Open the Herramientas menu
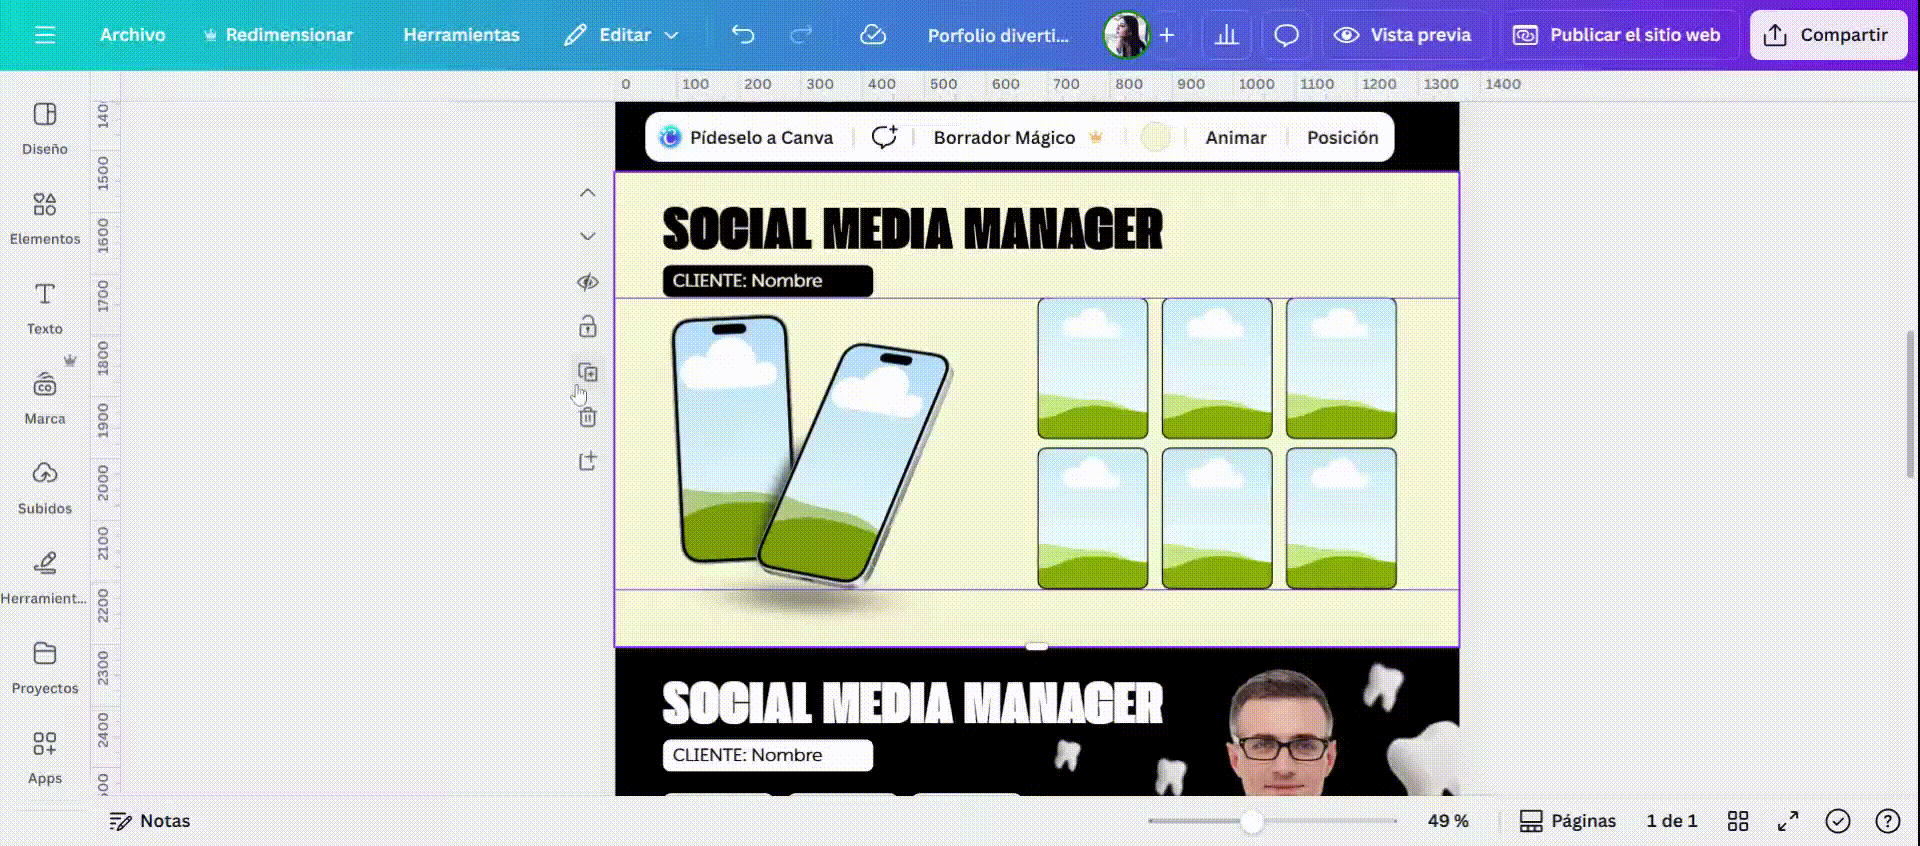The image size is (1920, 846). coord(461,35)
